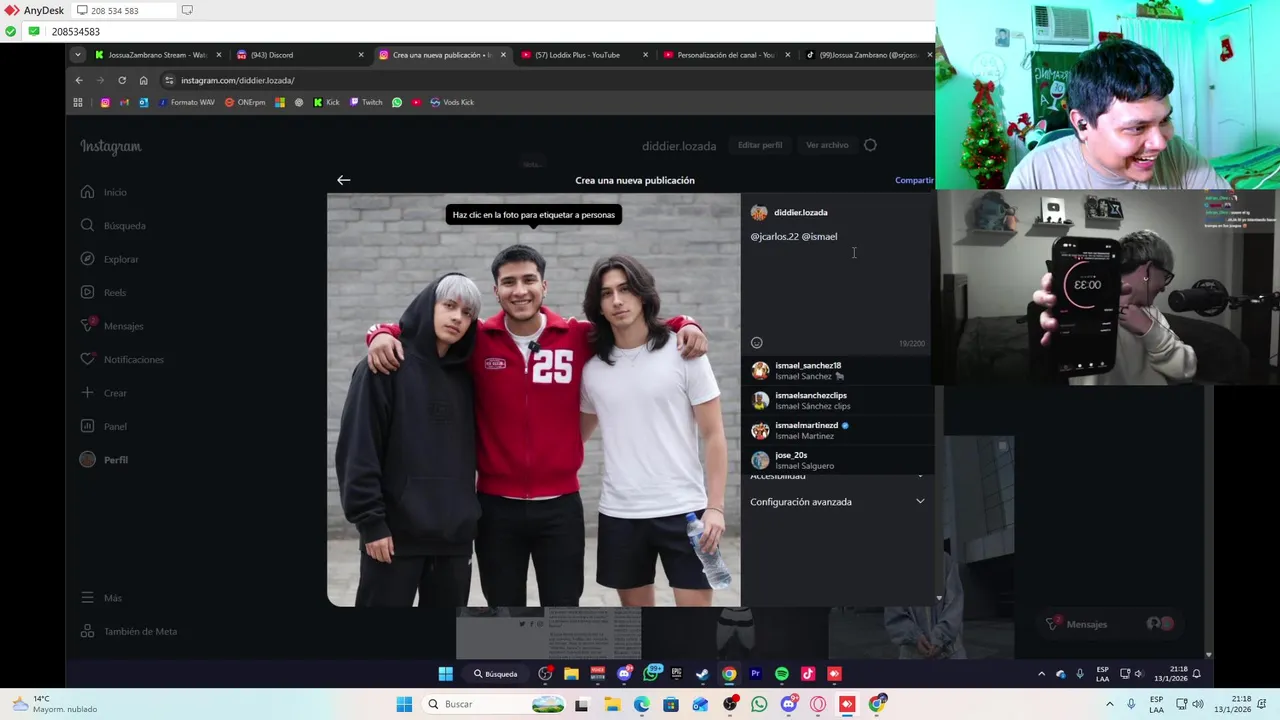The height and width of the screenshot is (720, 1280).
Task: Switch to '(99)Jossua Zambrano' TikTok tab
Action: (x=868, y=55)
